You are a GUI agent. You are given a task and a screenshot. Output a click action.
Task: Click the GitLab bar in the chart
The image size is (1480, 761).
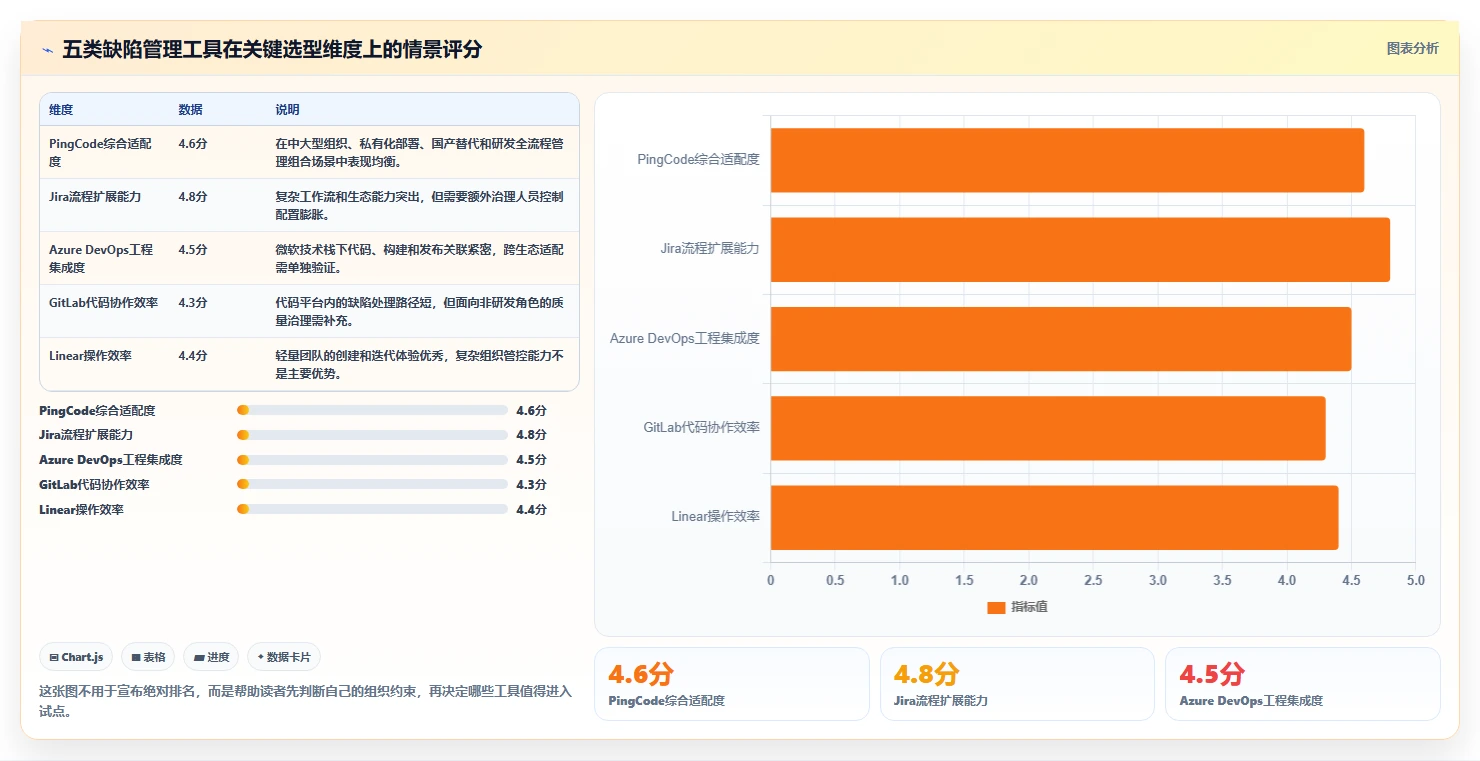click(x=1048, y=428)
